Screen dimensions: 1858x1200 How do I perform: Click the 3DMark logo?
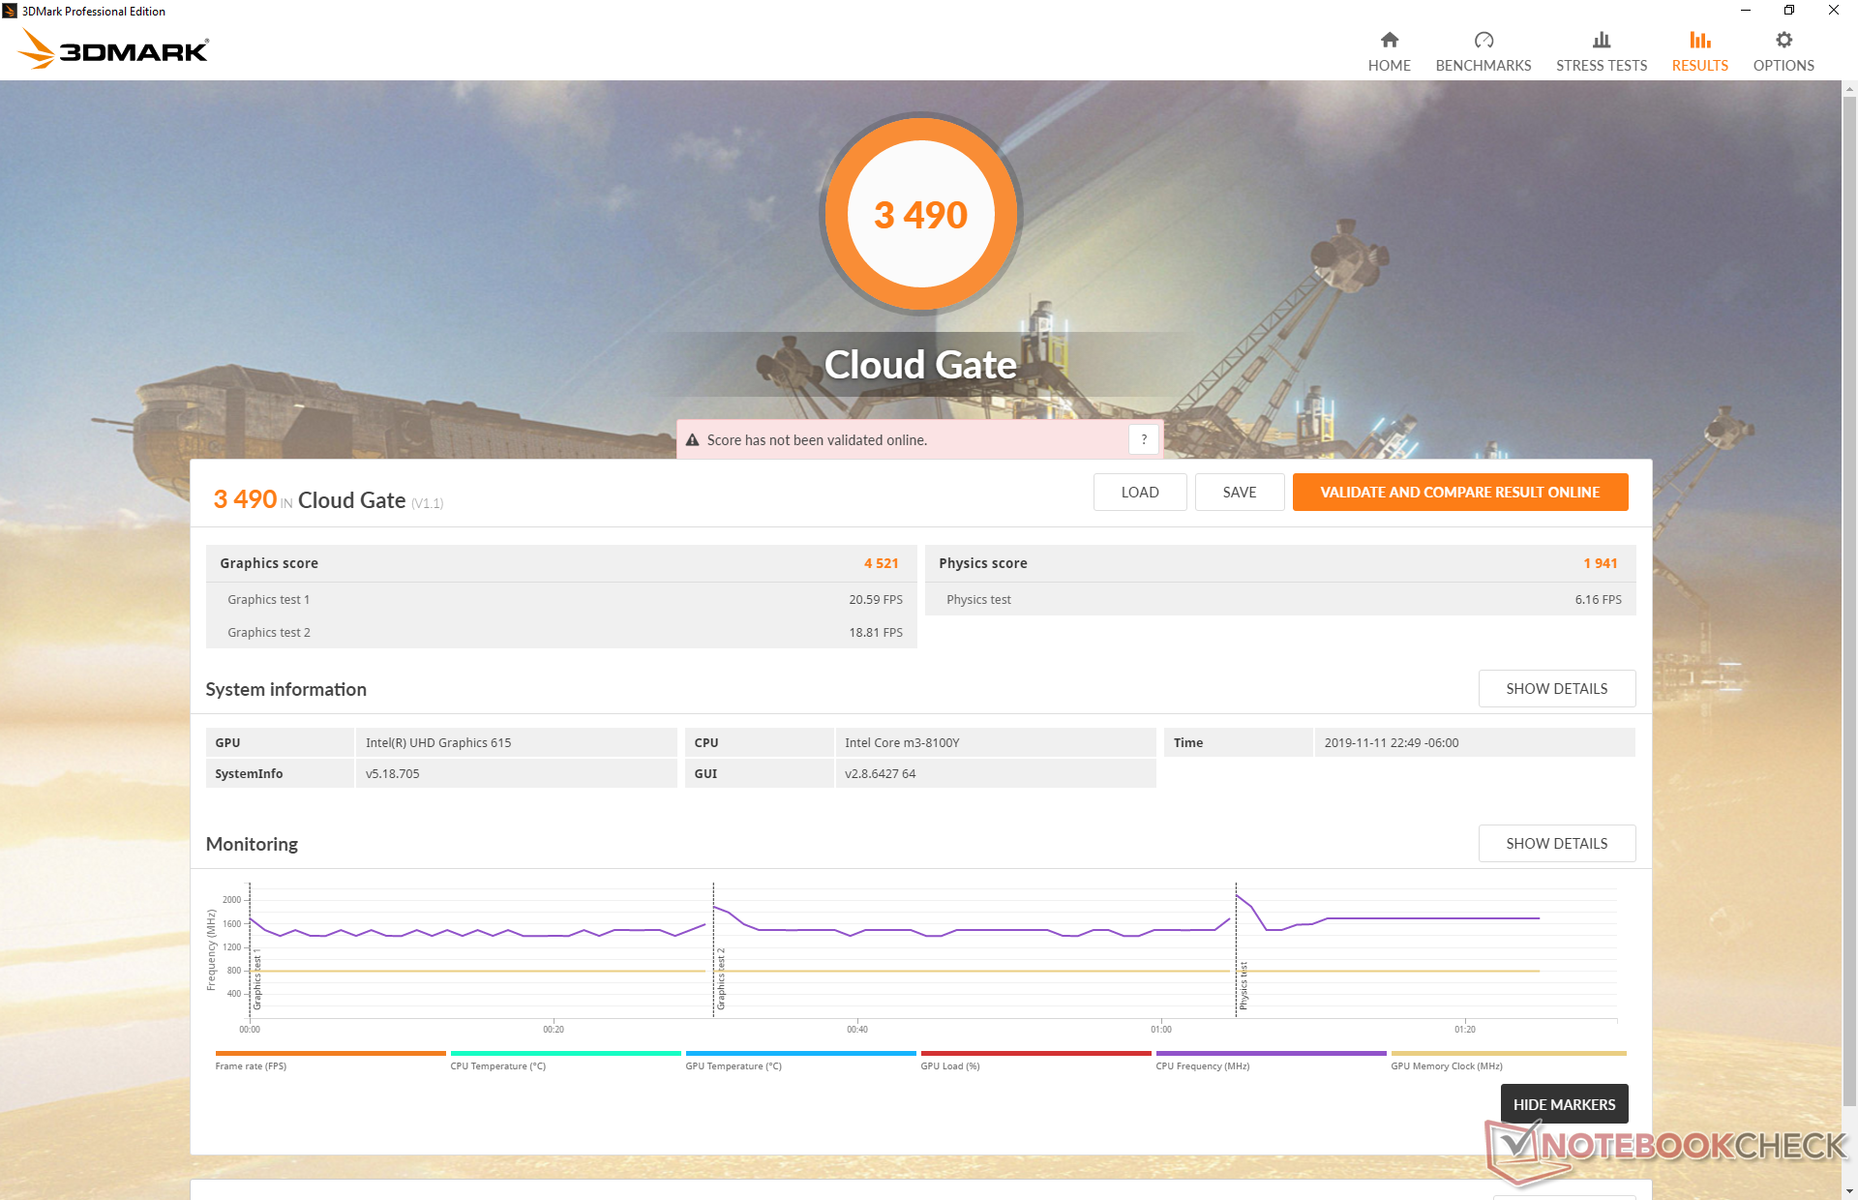click(x=113, y=48)
